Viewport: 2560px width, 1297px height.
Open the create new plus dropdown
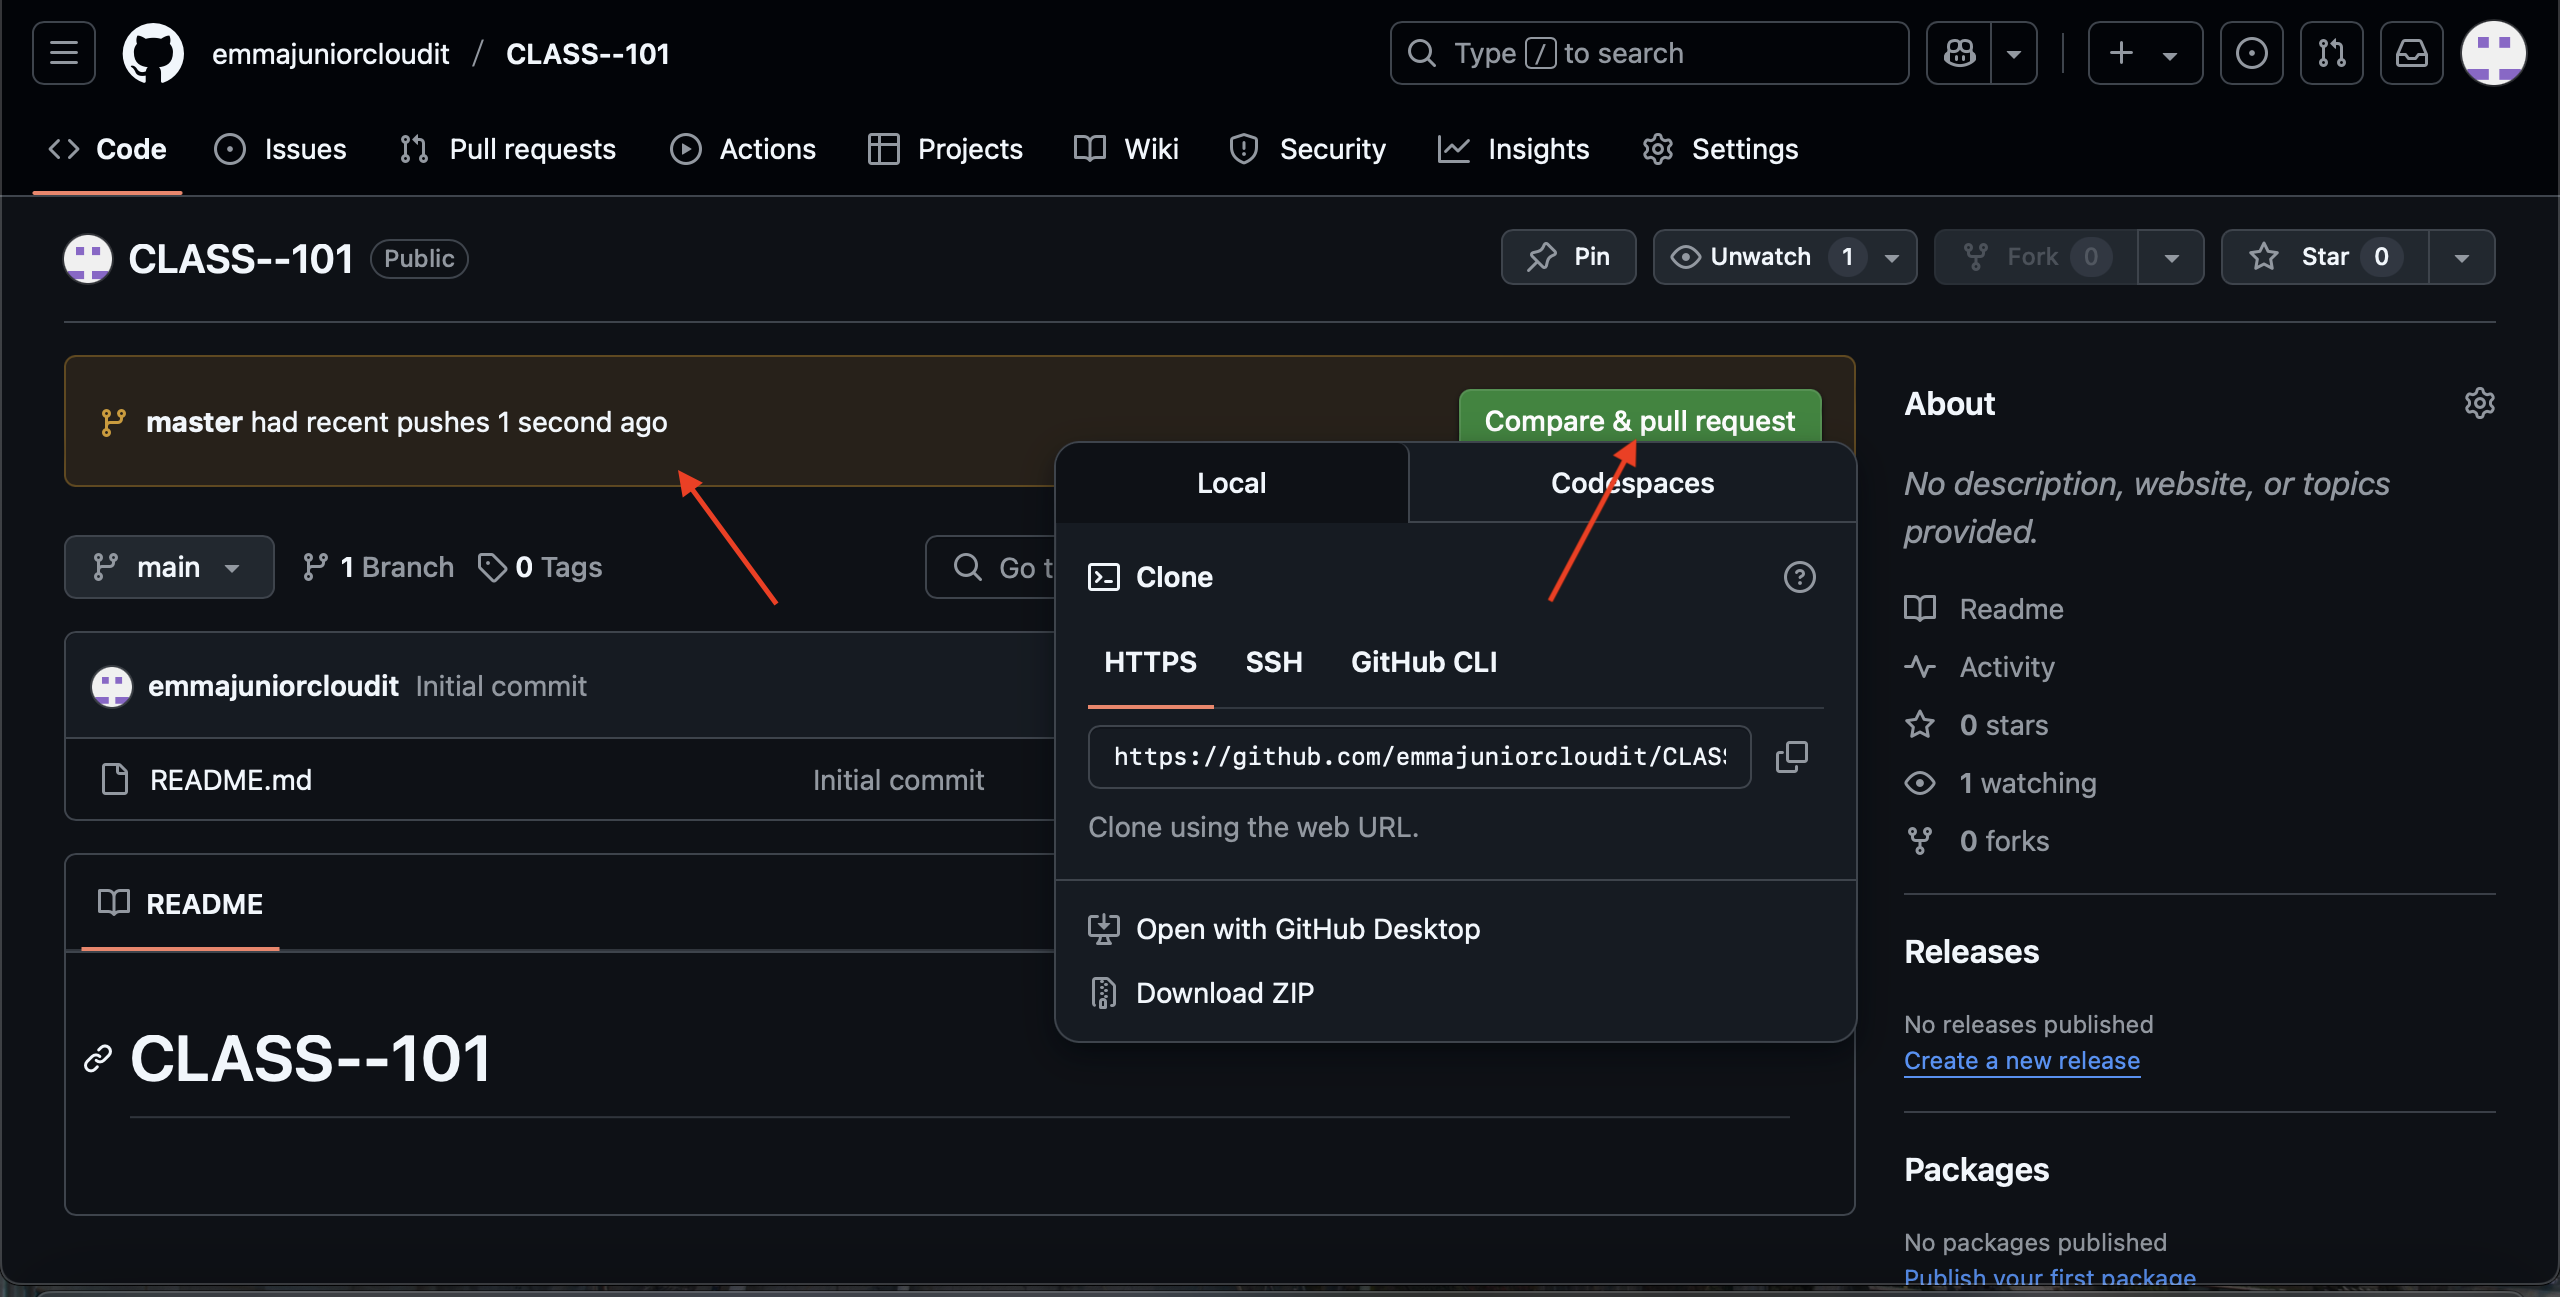pyautogui.click(x=2145, y=53)
